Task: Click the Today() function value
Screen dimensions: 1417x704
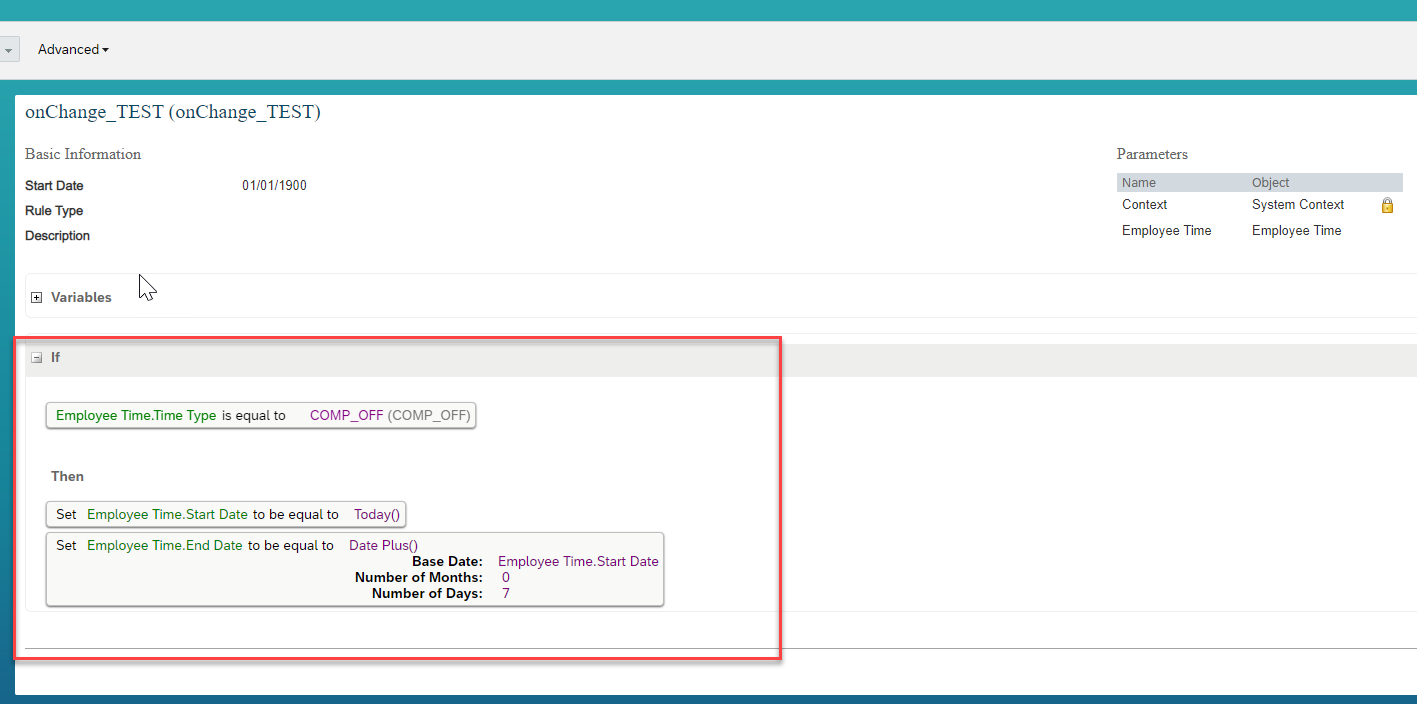Action: [377, 514]
